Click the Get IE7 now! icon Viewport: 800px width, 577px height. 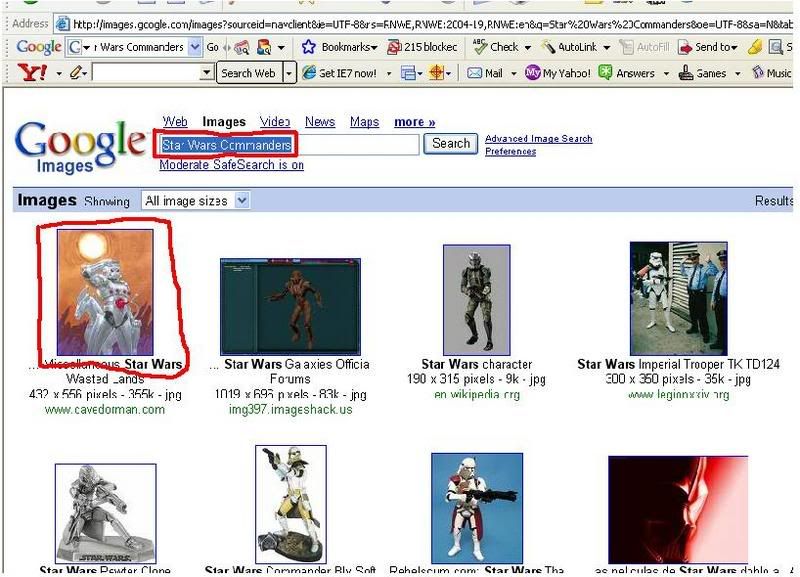[x=309, y=73]
